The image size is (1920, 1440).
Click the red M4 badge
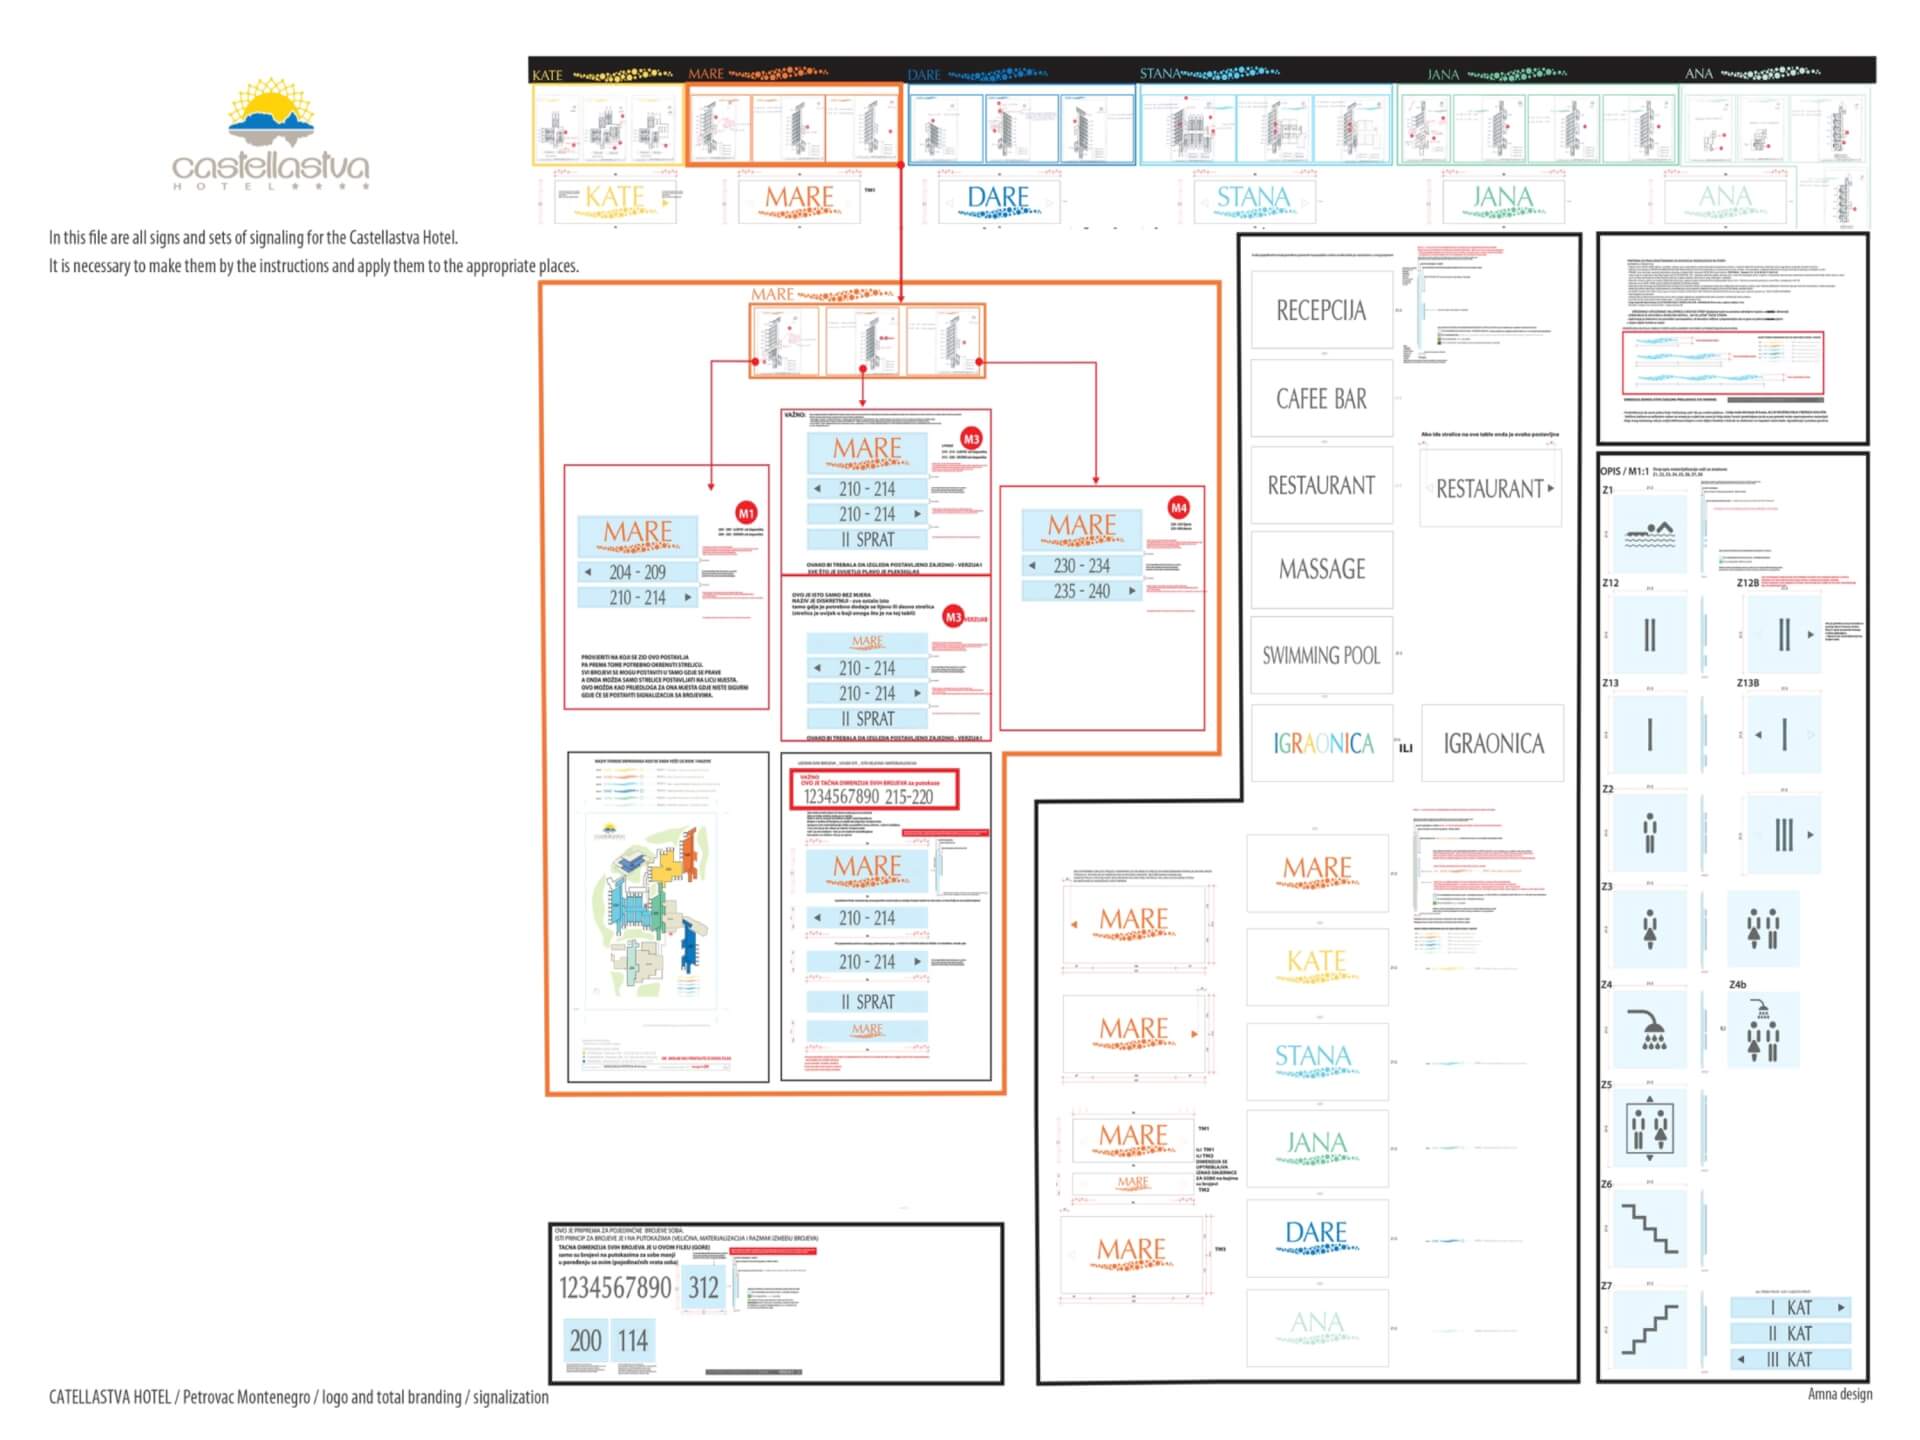tap(1178, 507)
